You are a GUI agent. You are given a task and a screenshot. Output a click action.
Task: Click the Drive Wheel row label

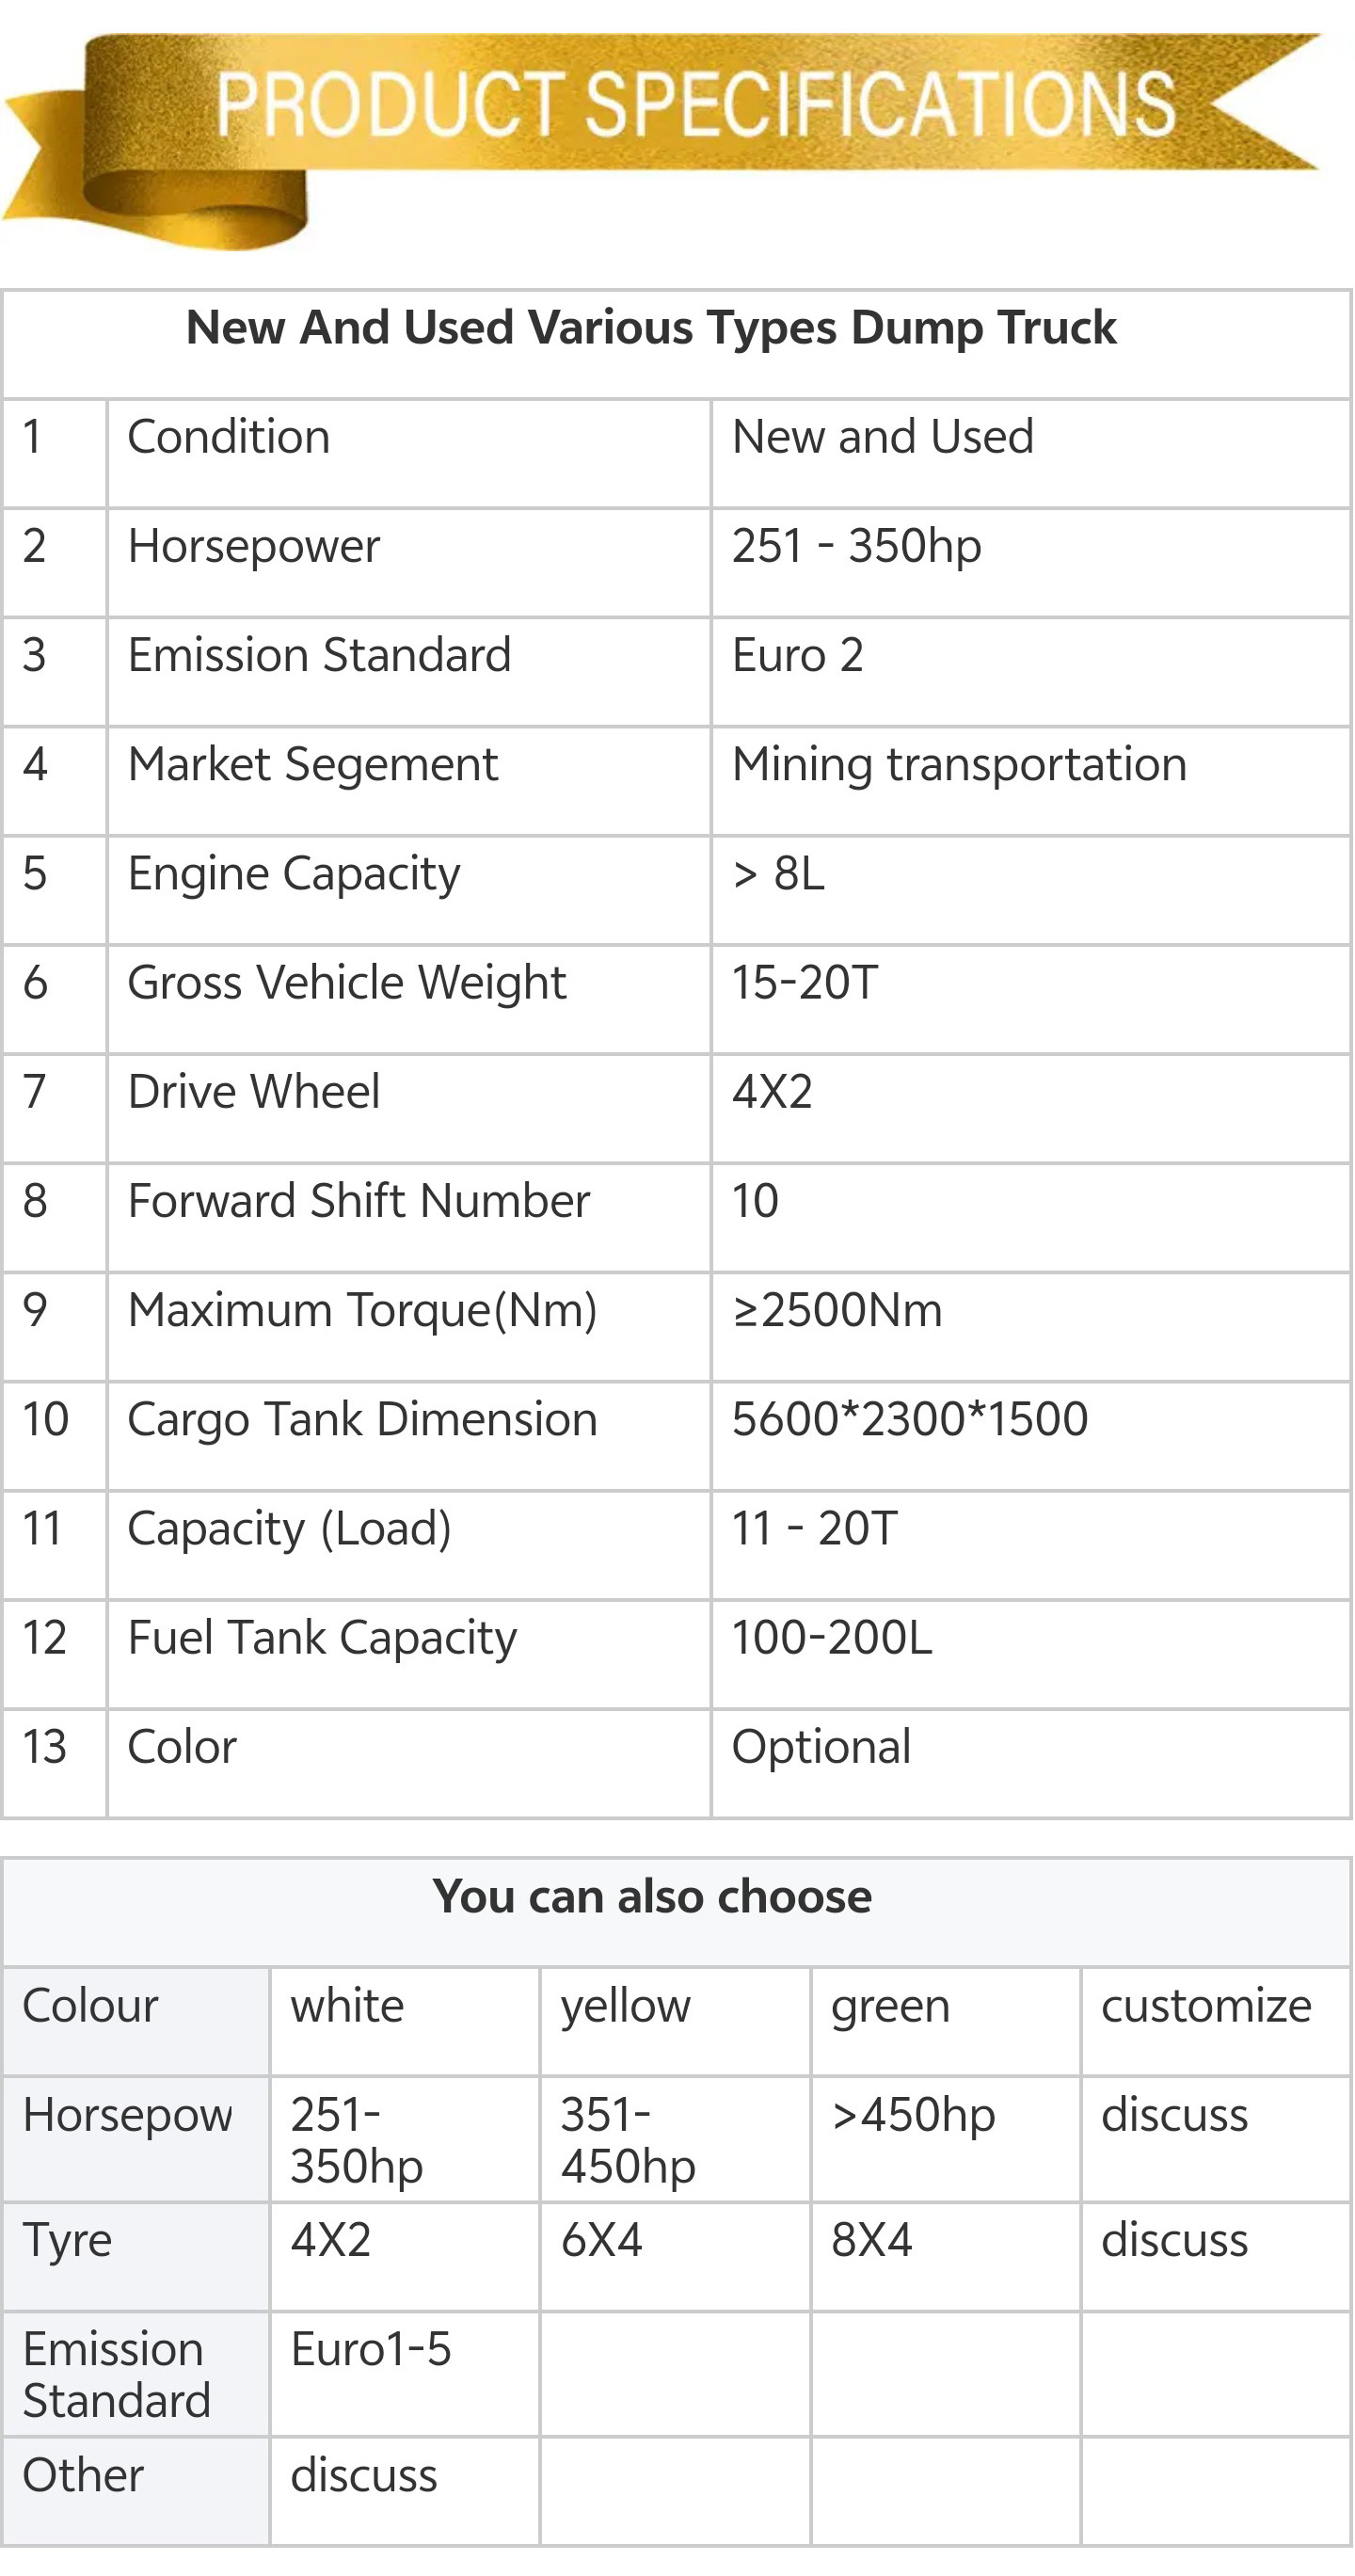pyautogui.click(x=254, y=1091)
